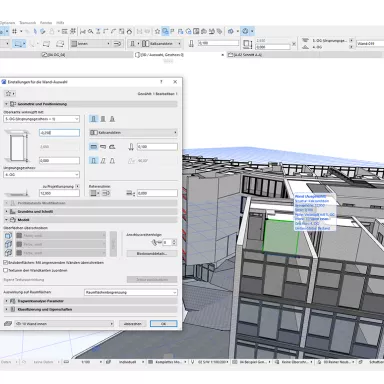Screen dimensions: 384x384
Task: Open the Hilfe menu
Action: (x=60, y=23)
